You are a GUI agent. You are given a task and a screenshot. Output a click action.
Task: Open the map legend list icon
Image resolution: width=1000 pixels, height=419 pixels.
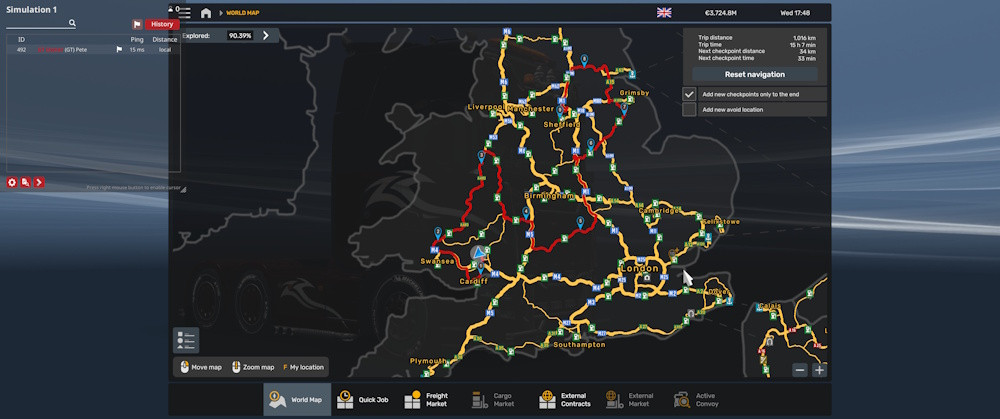[186, 340]
